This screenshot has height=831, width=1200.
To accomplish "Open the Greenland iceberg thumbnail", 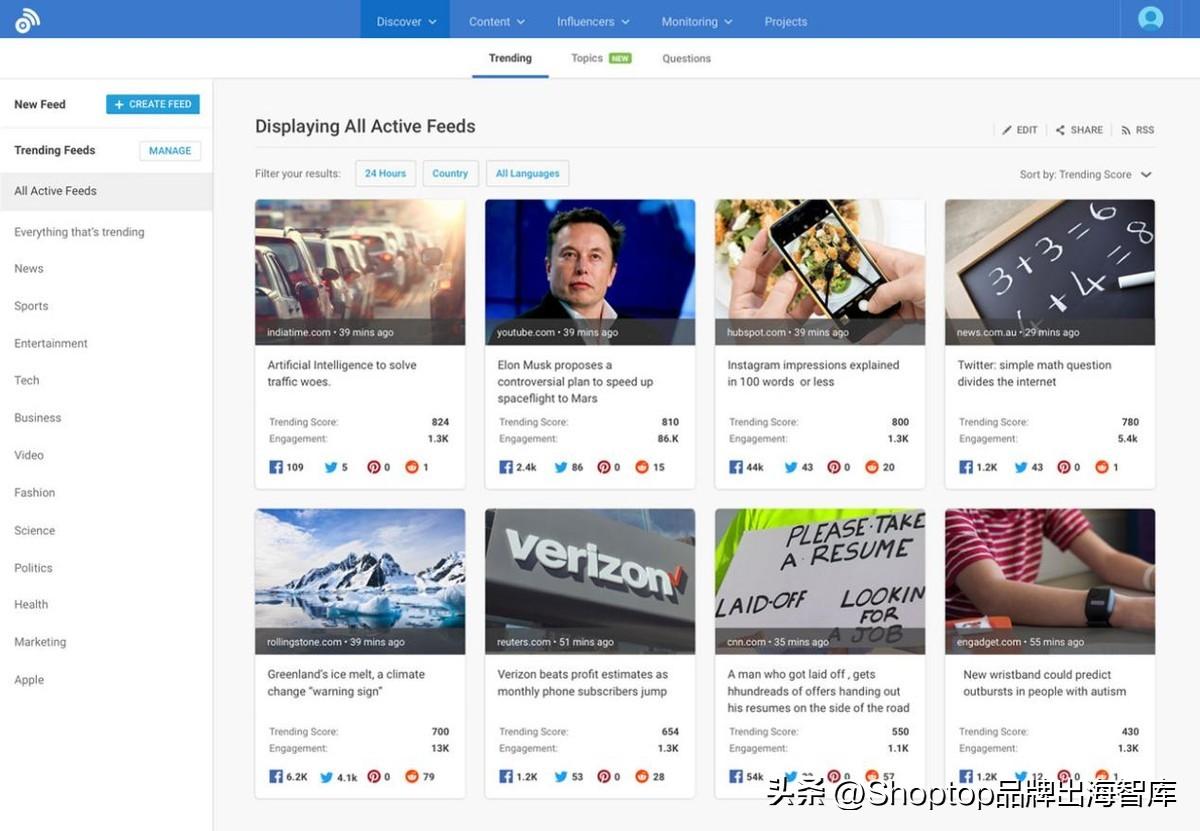I will click(360, 581).
